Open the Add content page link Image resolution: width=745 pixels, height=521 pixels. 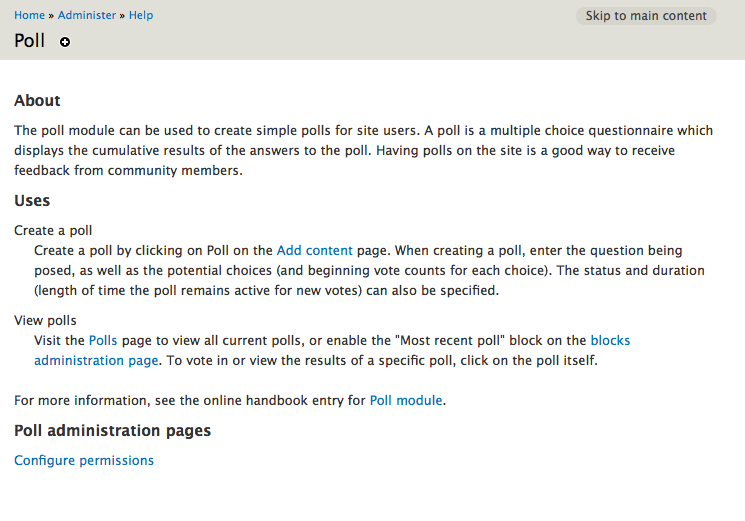[x=315, y=250]
